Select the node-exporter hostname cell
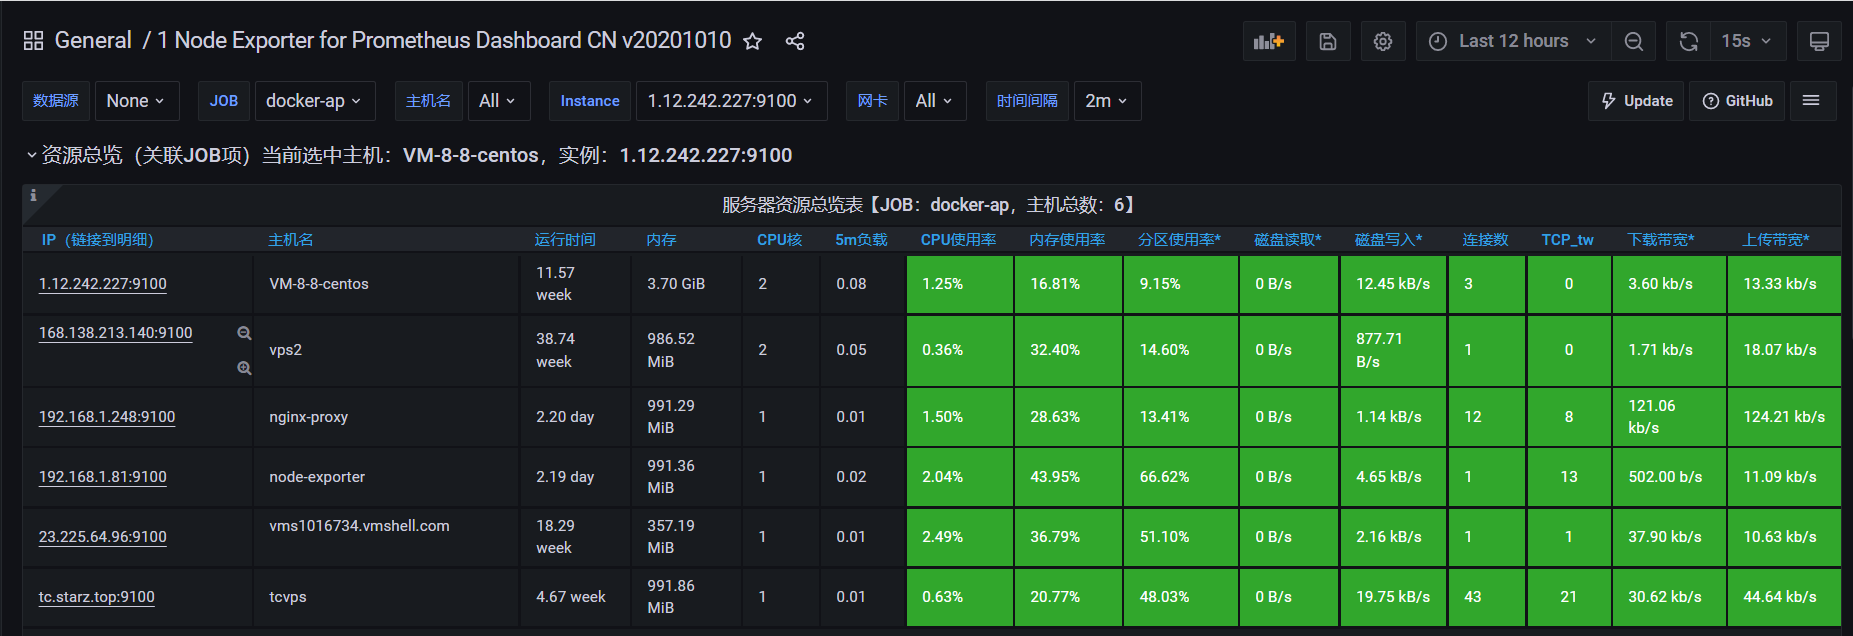The width and height of the screenshot is (1853, 636). tap(386, 477)
